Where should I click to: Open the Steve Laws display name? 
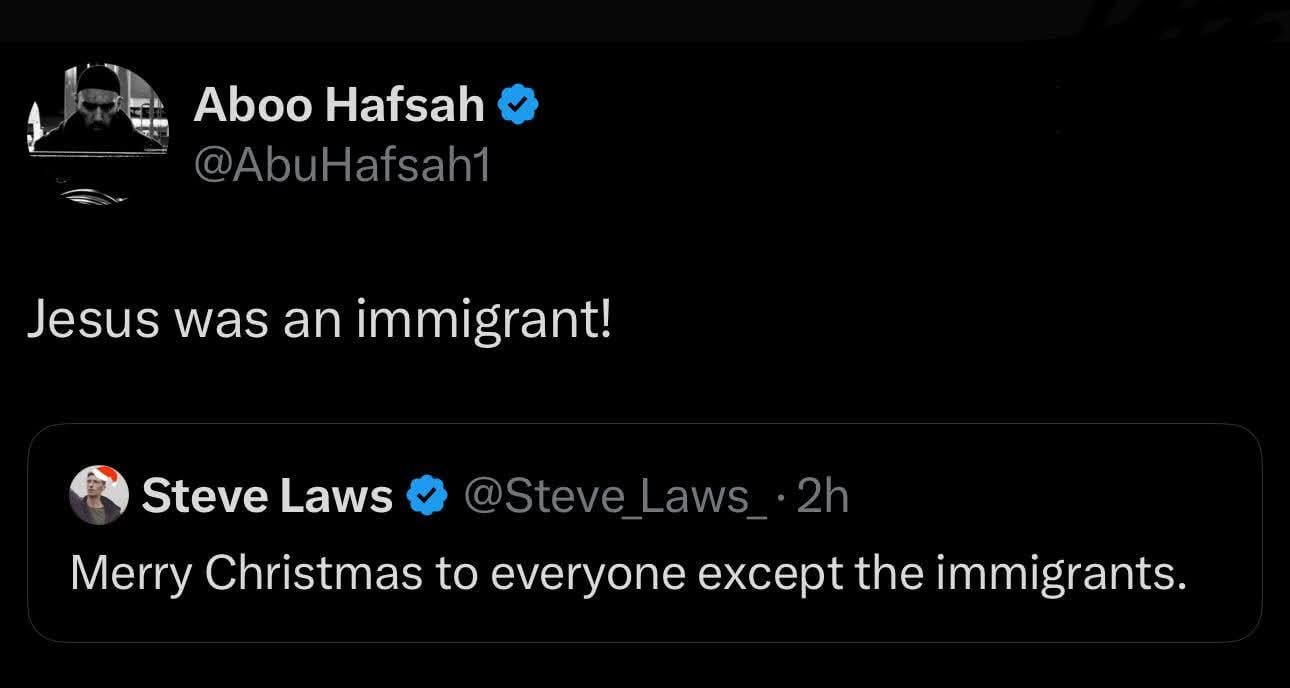[267, 495]
